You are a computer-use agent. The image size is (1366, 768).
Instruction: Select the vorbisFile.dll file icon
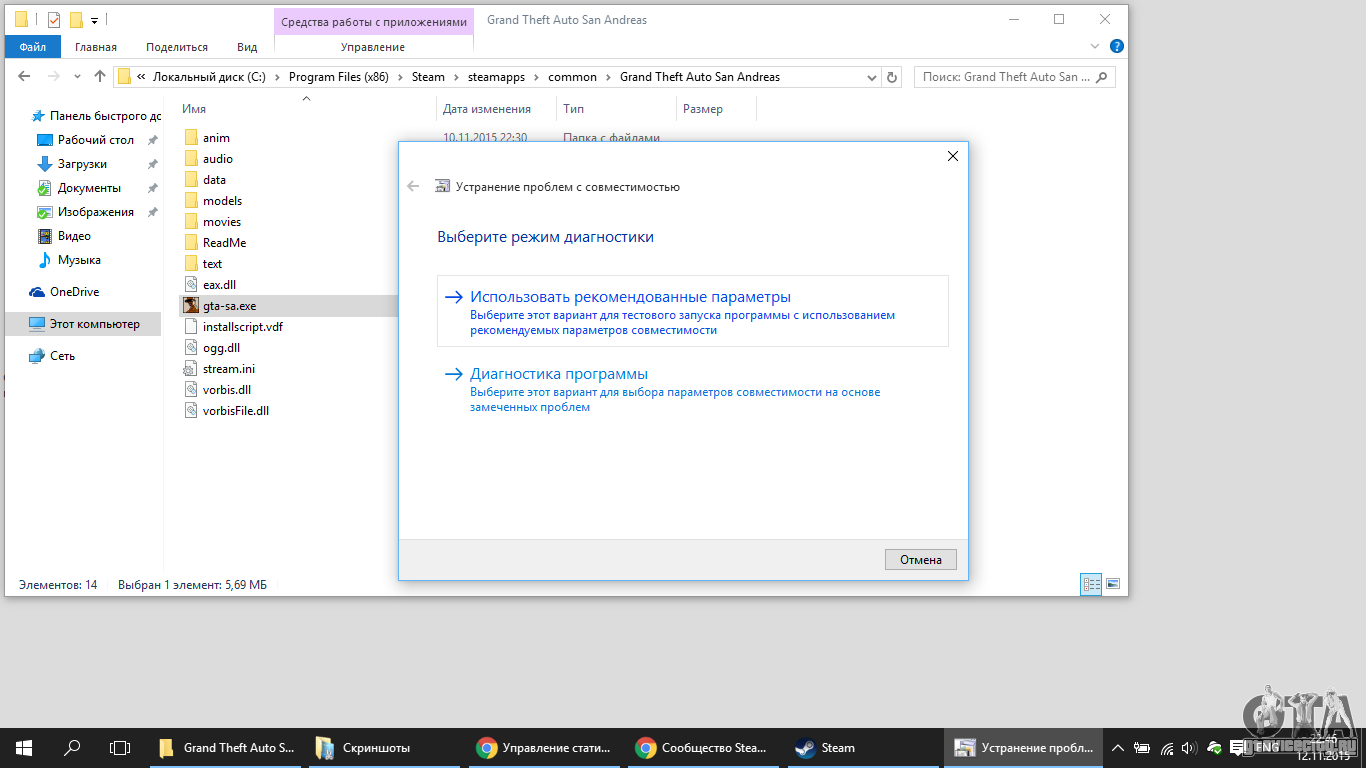click(192, 411)
